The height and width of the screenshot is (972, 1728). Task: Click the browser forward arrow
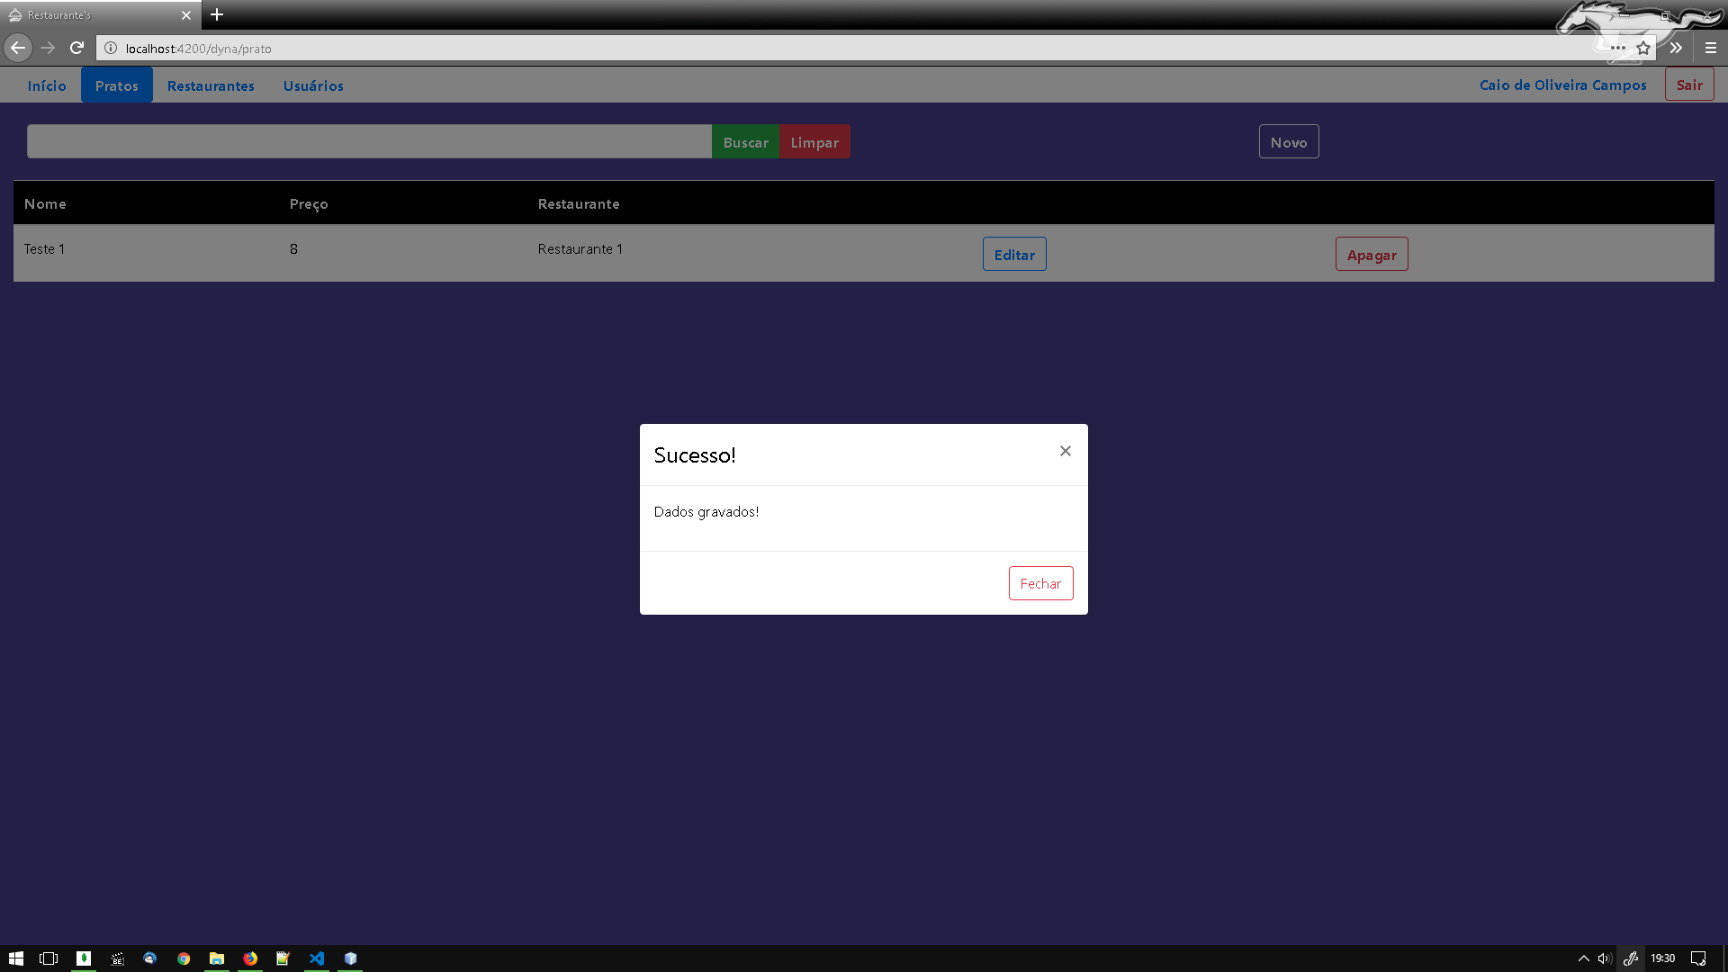click(48, 47)
